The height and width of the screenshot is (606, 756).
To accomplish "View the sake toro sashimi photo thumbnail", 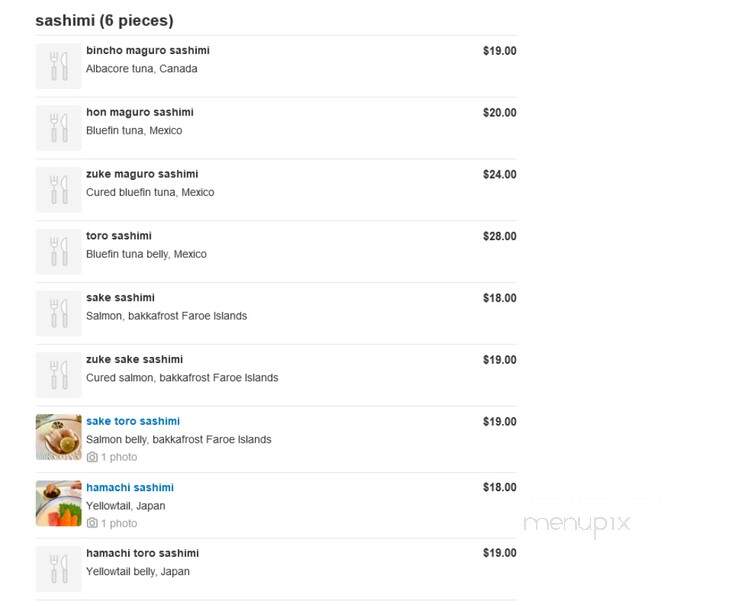I will click(x=58, y=437).
